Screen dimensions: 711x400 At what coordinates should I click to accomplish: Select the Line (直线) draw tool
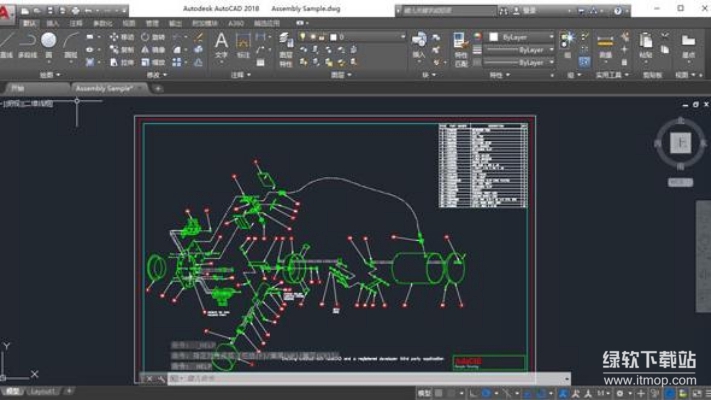pyautogui.click(x=6, y=45)
